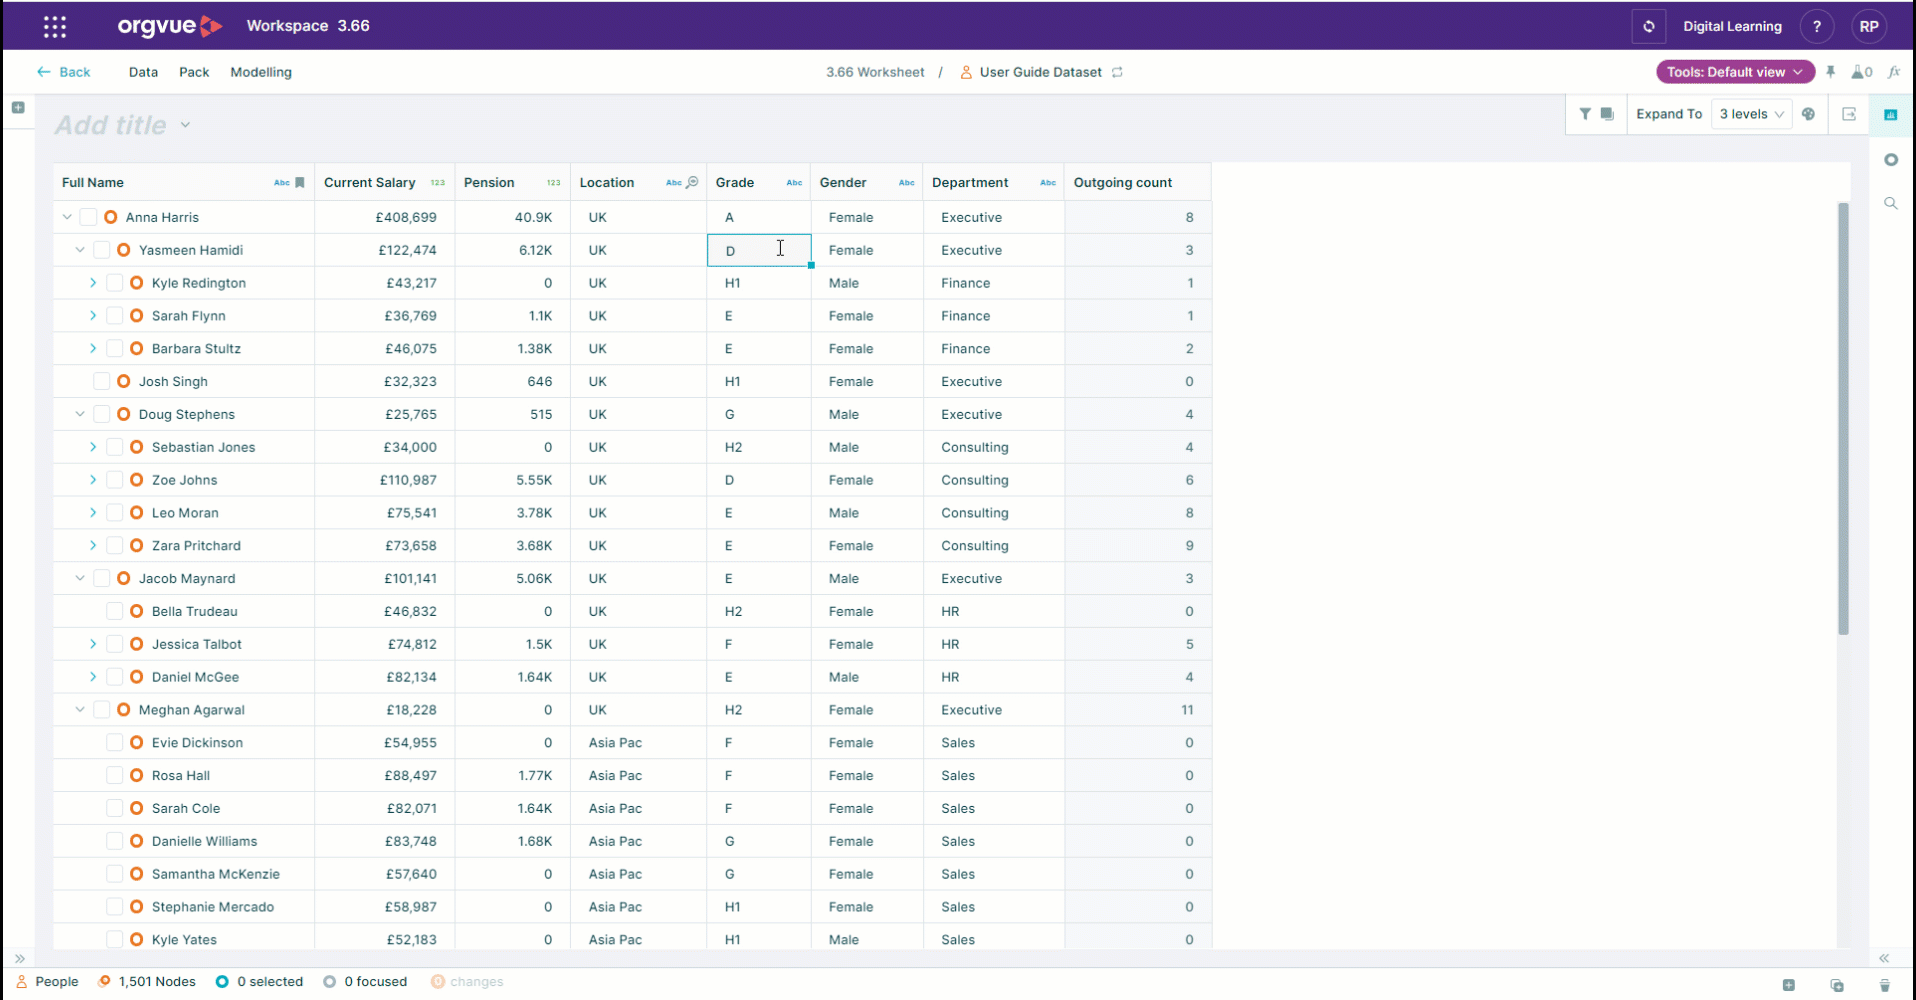The width and height of the screenshot is (1916, 1000).
Task: Sort by Current Salary column header
Action: pos(369,182)
